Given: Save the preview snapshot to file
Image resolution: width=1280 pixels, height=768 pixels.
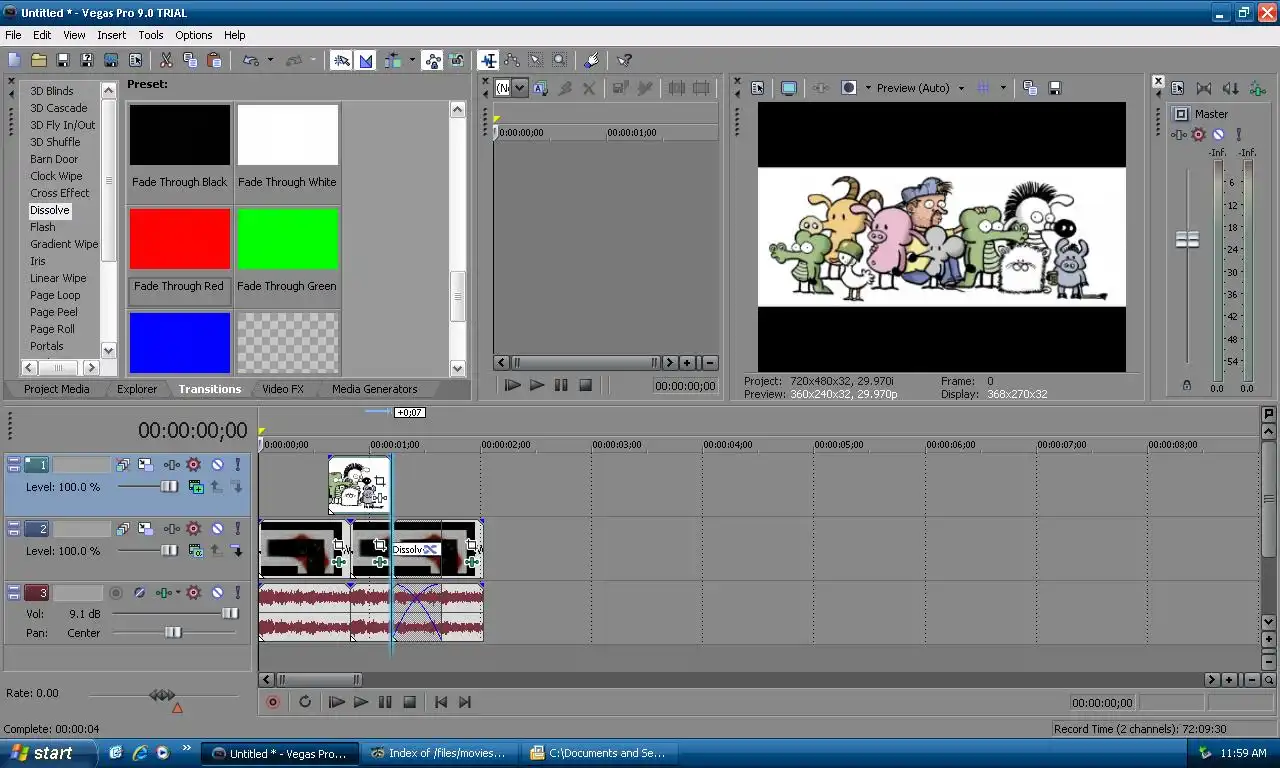Looking at the screenshot, I should pyautogui.click(x=1054, y=88).
